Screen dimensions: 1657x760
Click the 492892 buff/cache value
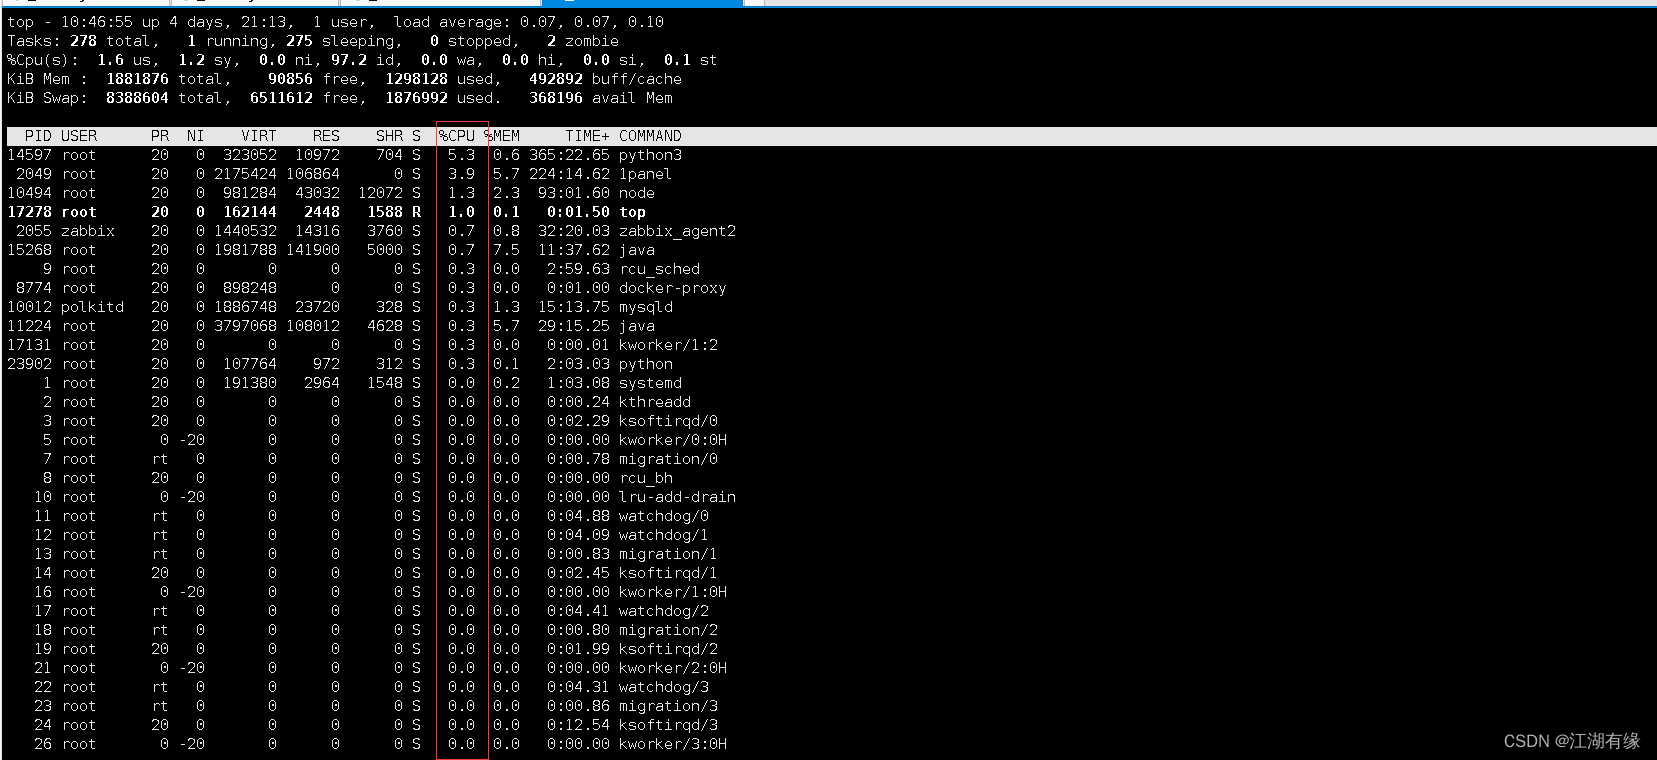pos(605,79)
